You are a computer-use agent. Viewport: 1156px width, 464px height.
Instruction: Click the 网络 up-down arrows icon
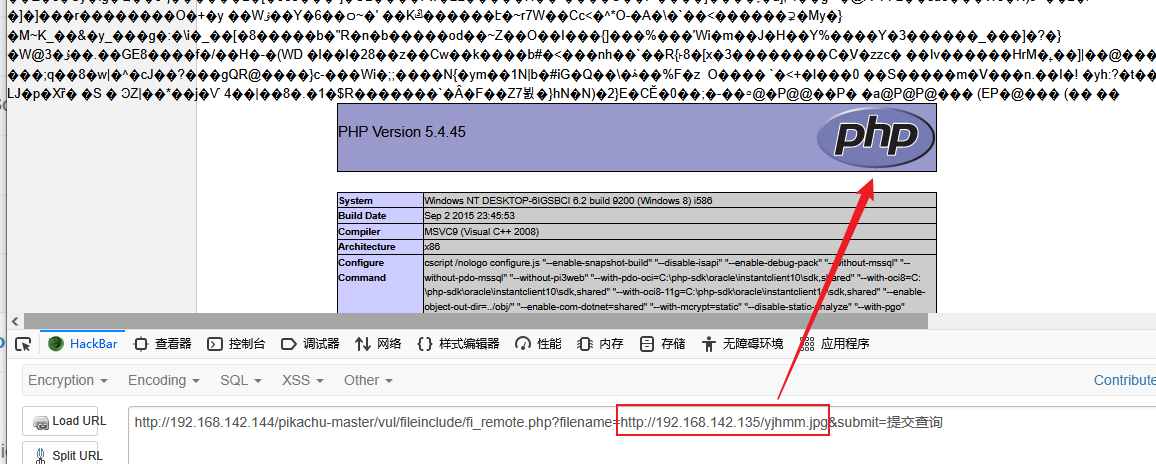363,344
